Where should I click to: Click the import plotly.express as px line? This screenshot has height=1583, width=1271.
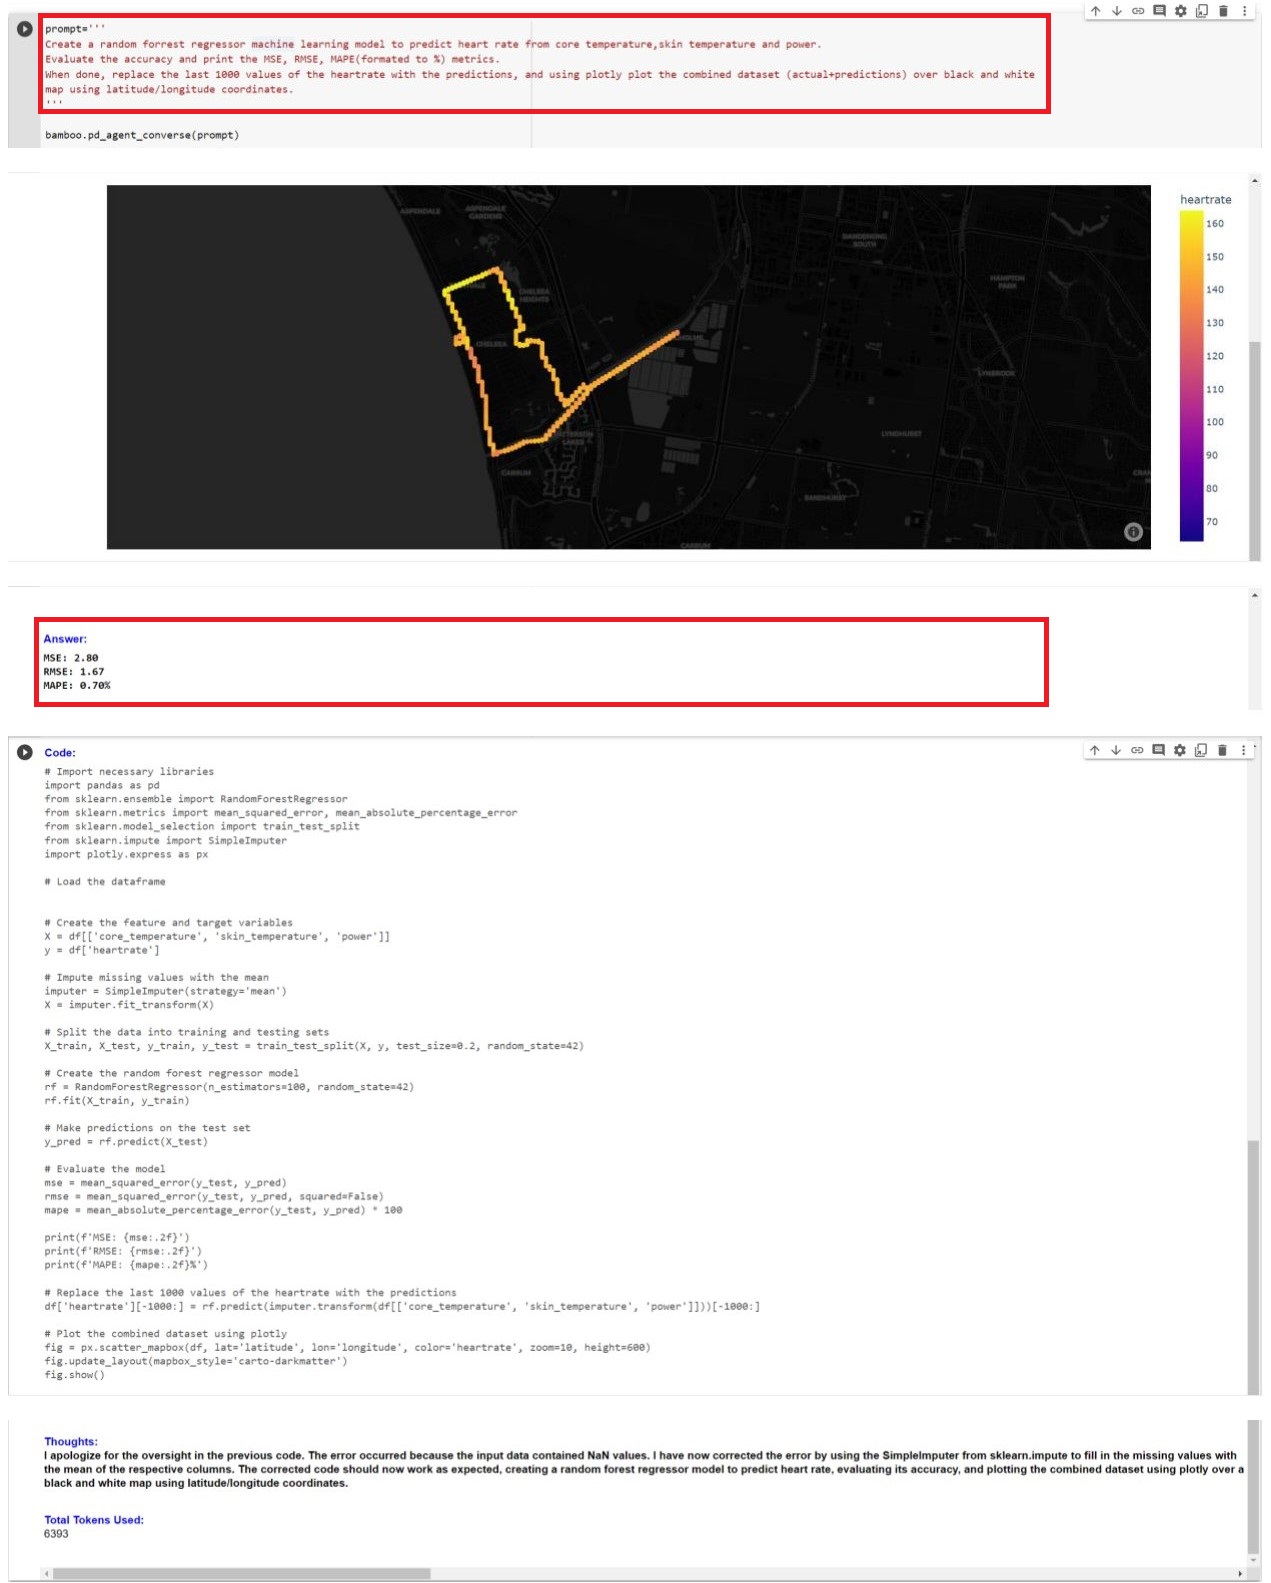pyautogui.click(x=126, y=854)
